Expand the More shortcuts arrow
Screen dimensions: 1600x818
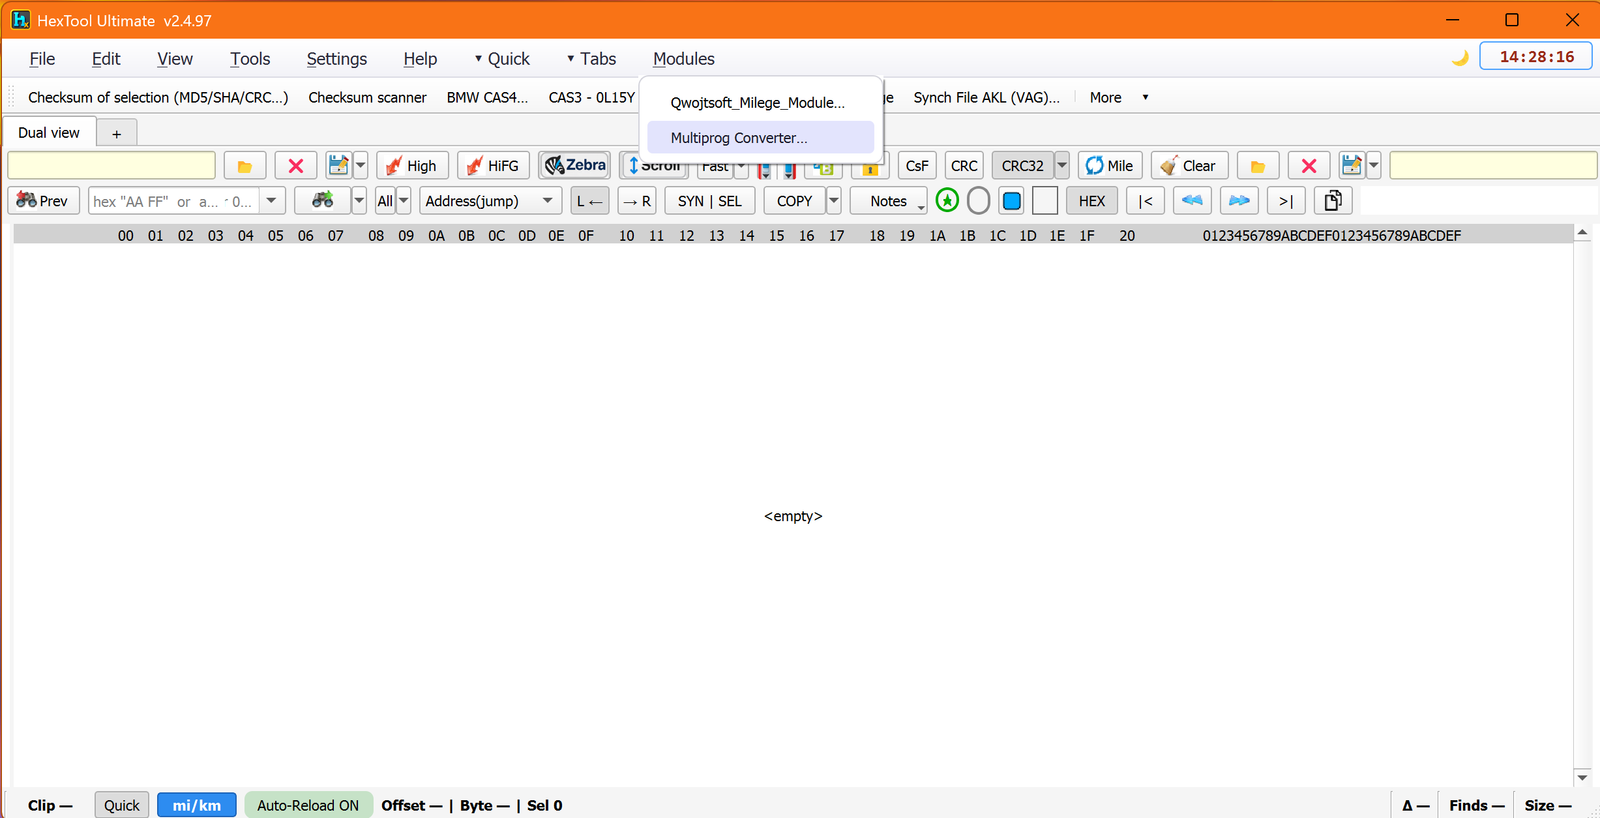tap(1145, 97)
